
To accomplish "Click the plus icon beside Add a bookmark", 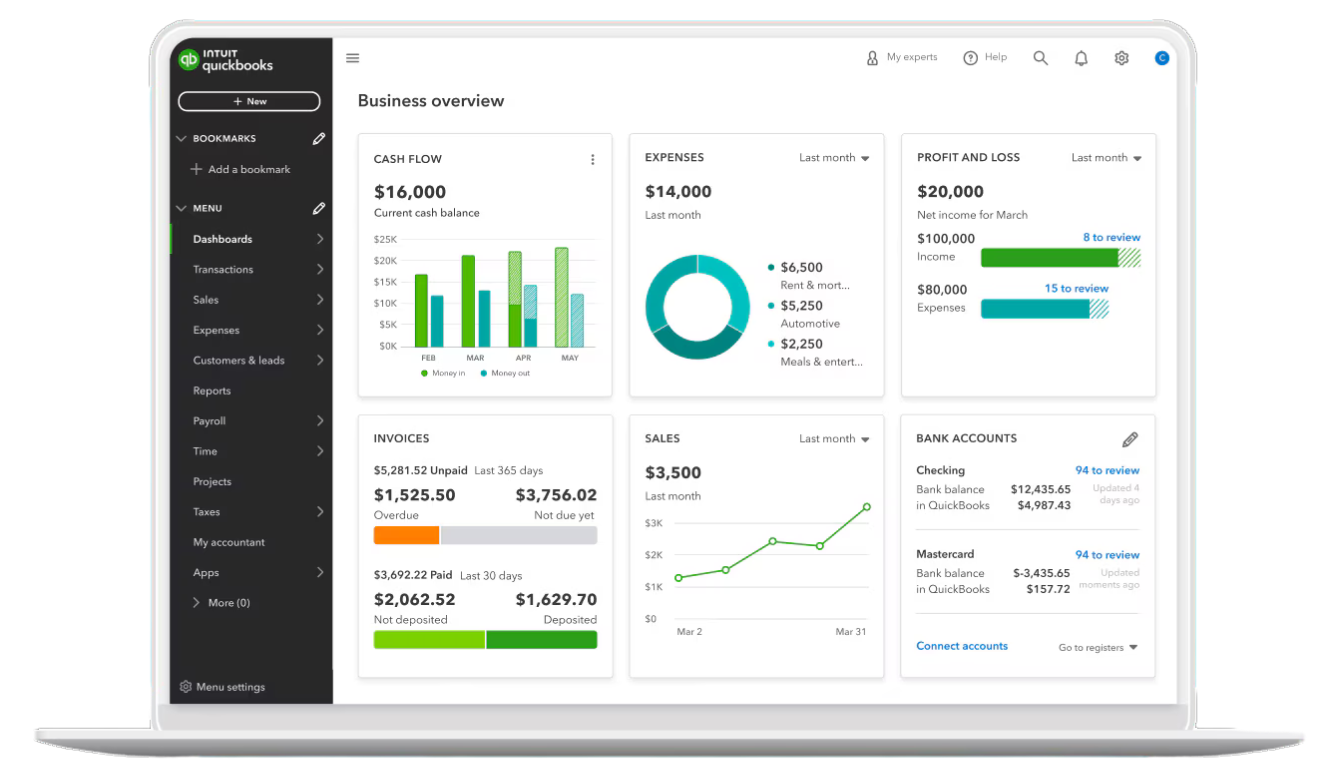I will pos(197,170).
